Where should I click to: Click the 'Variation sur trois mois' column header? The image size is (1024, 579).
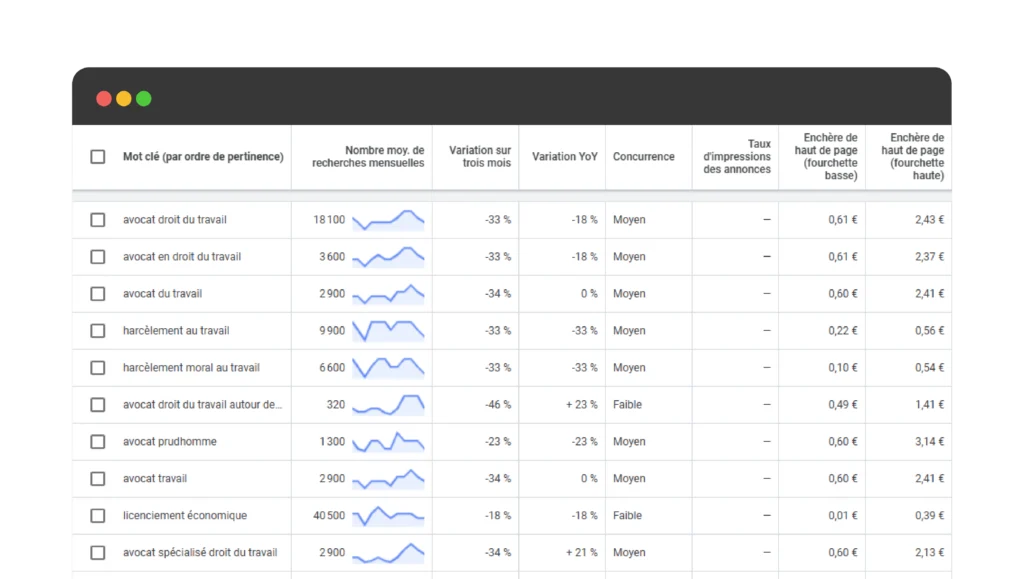pos(479,157)
